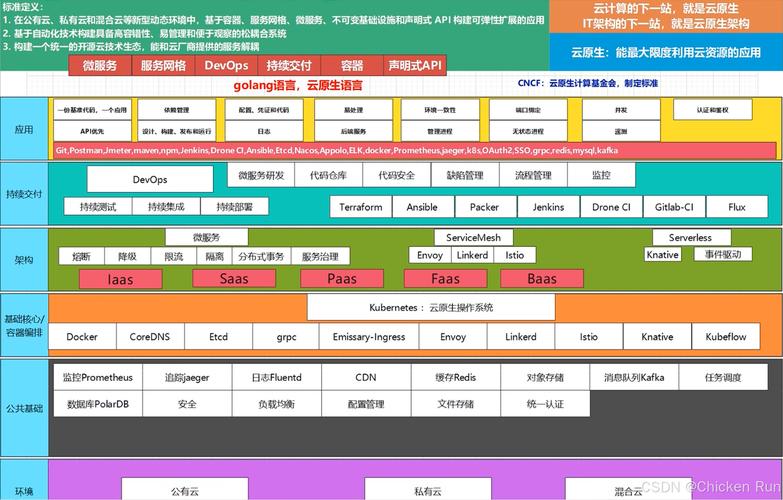Screen dimensions: 783x500
Task: Select the 声明式API tab
Action: [414, 65]
